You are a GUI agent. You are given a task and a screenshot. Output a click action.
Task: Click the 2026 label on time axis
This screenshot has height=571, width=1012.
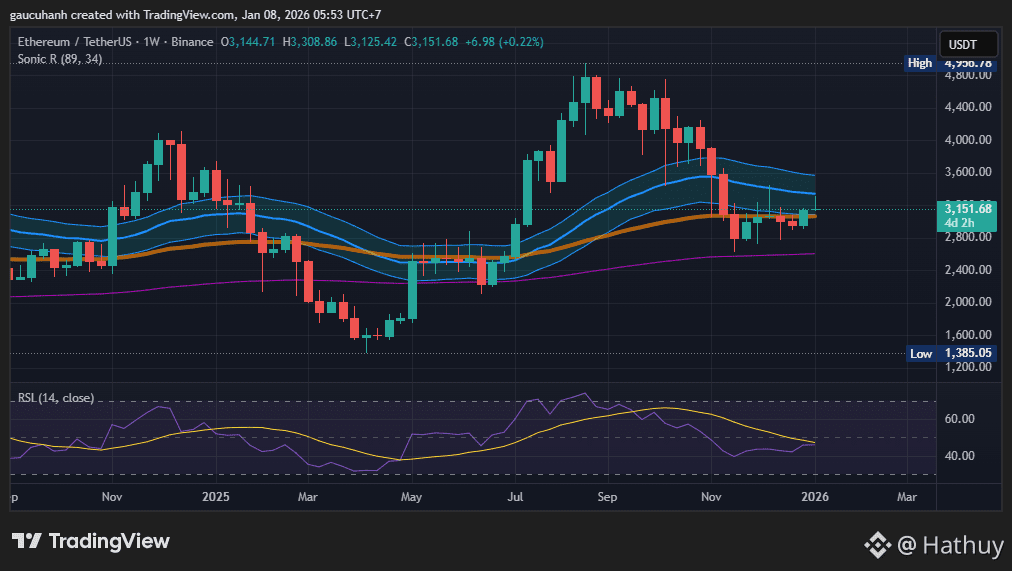815,496
